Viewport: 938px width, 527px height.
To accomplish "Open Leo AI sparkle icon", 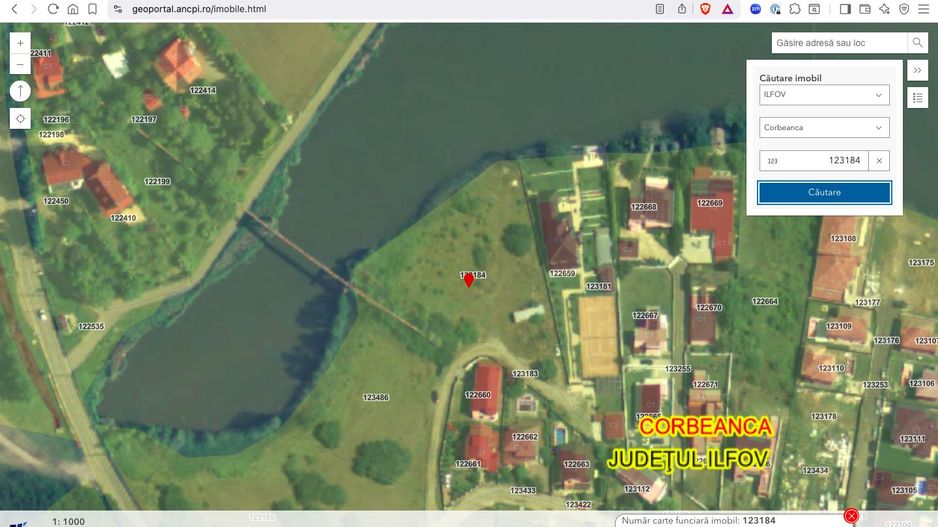I will (x=885, y=9).
